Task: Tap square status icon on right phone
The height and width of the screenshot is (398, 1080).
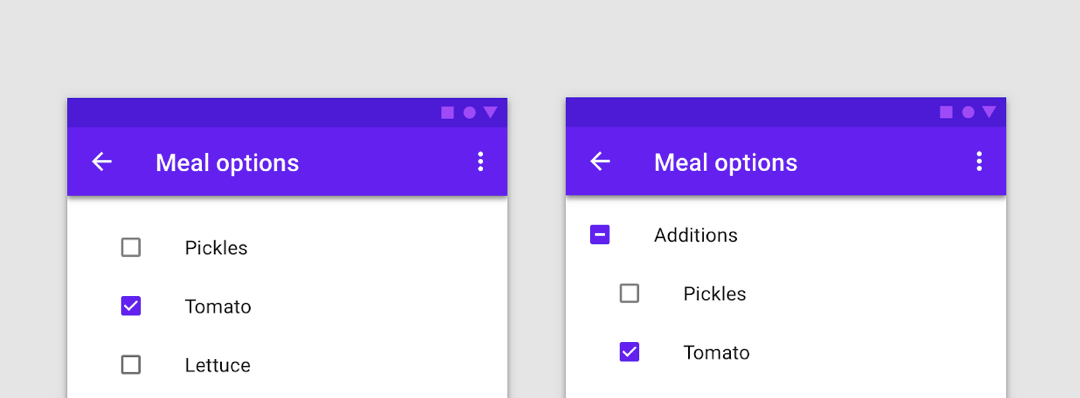Action: click(x=946, y=112)
